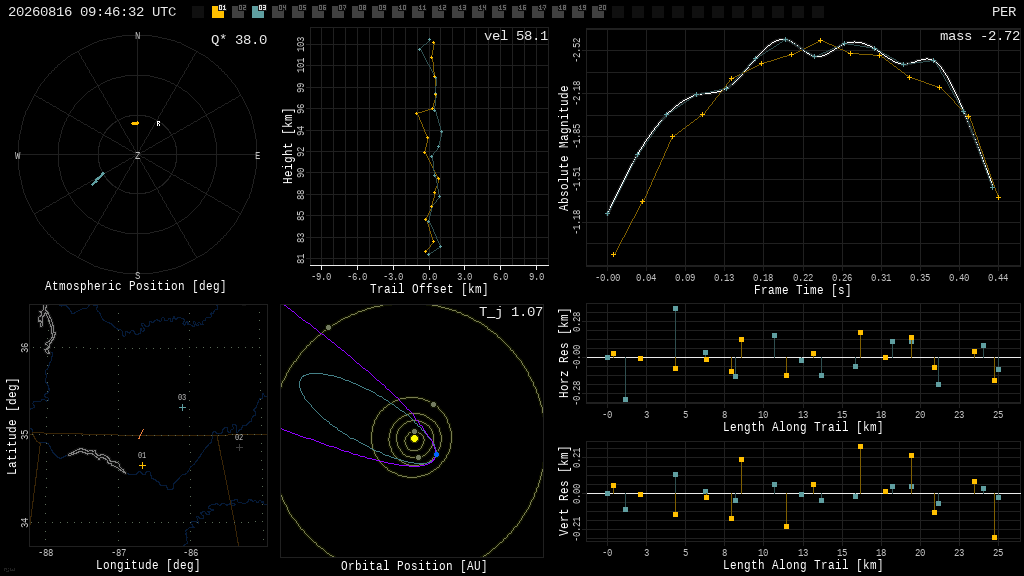This screenshot has height=576, width=1024.
Task: Enable the grey station 02 box
Action: [238, 11]
